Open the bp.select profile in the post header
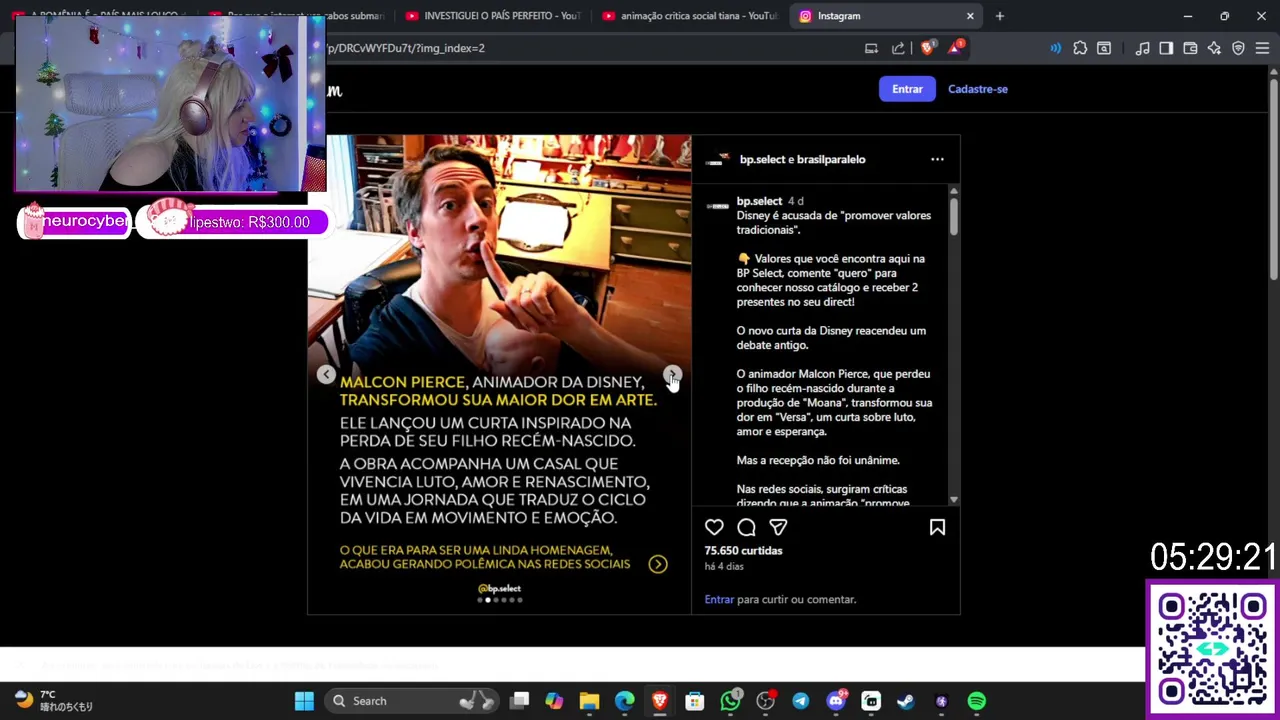The width and height of the screenshot is (1280, 720). pyautogui.click(x=762, y=159)
